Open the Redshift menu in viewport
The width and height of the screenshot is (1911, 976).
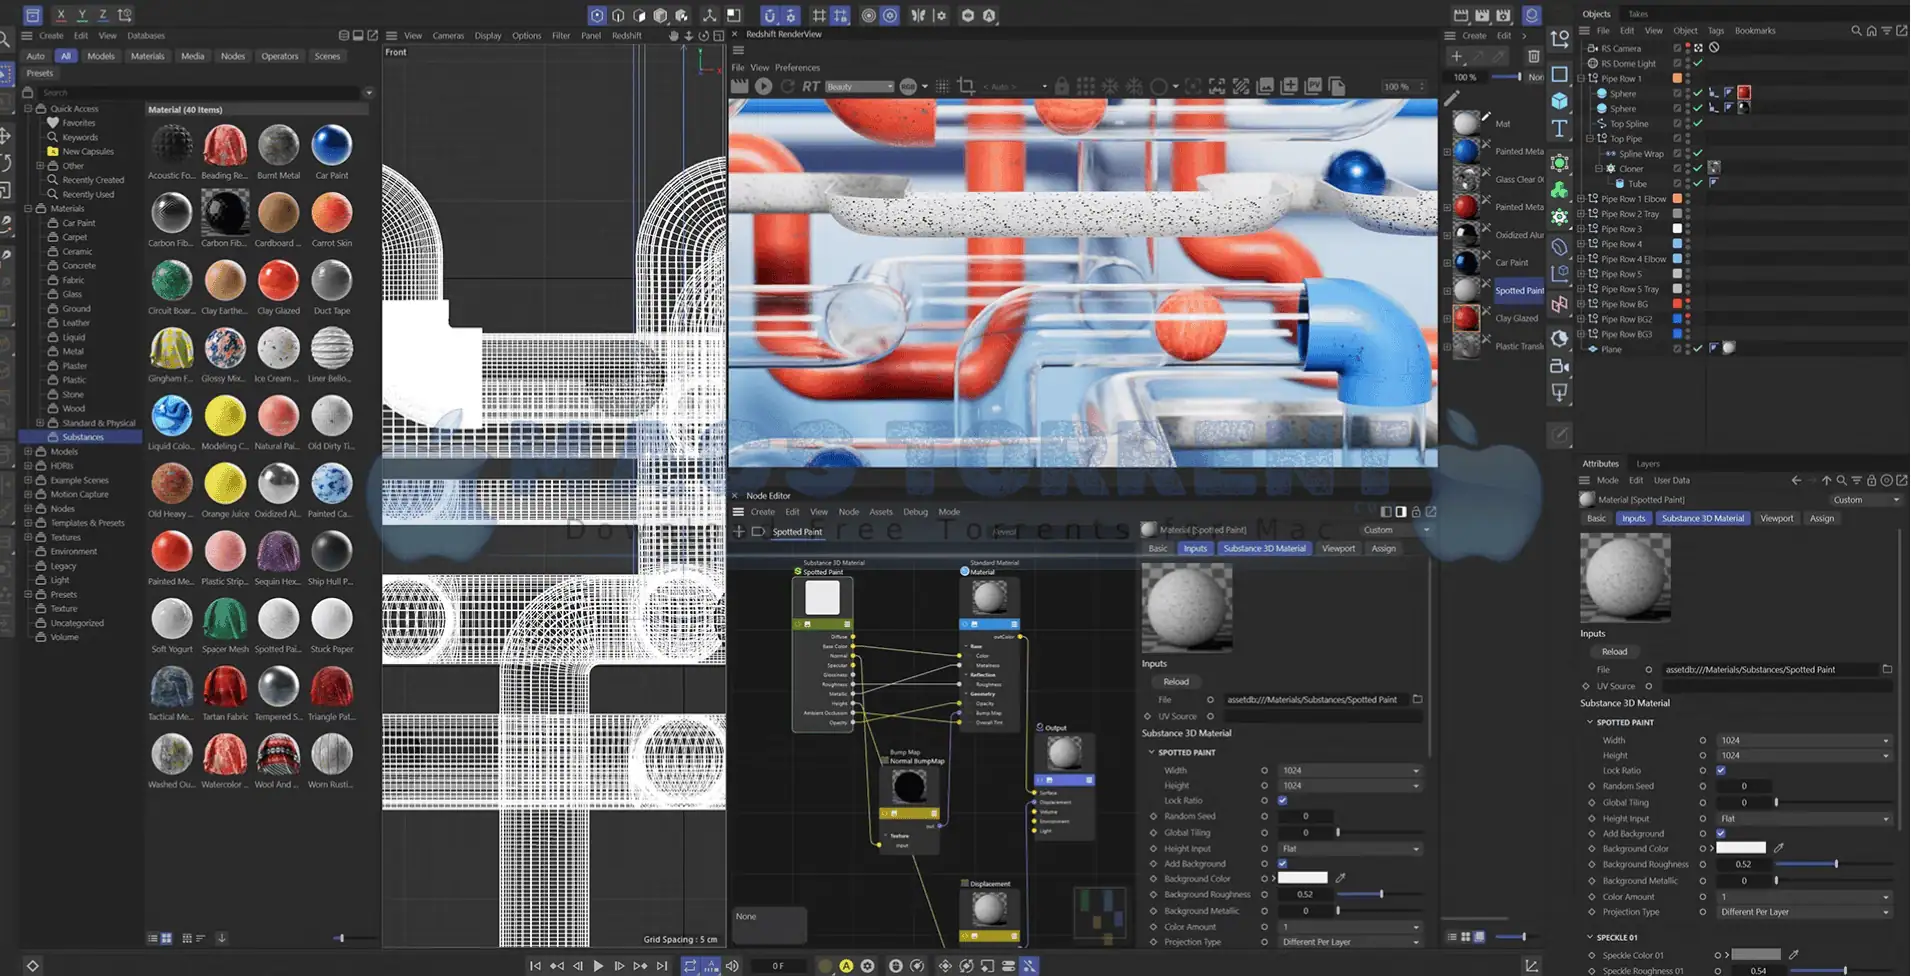click(627, 36)
